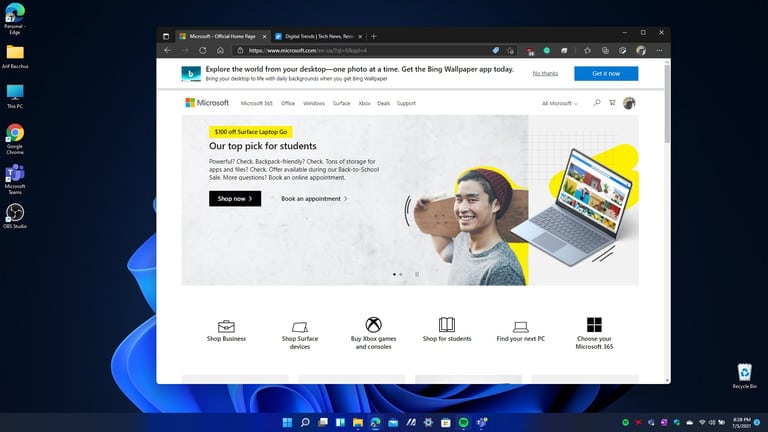Open Settings gear on the taskbar
Image resolution: width=768 pixels, height=432 pixels.
pyautogui.click(x=428, y=422)
